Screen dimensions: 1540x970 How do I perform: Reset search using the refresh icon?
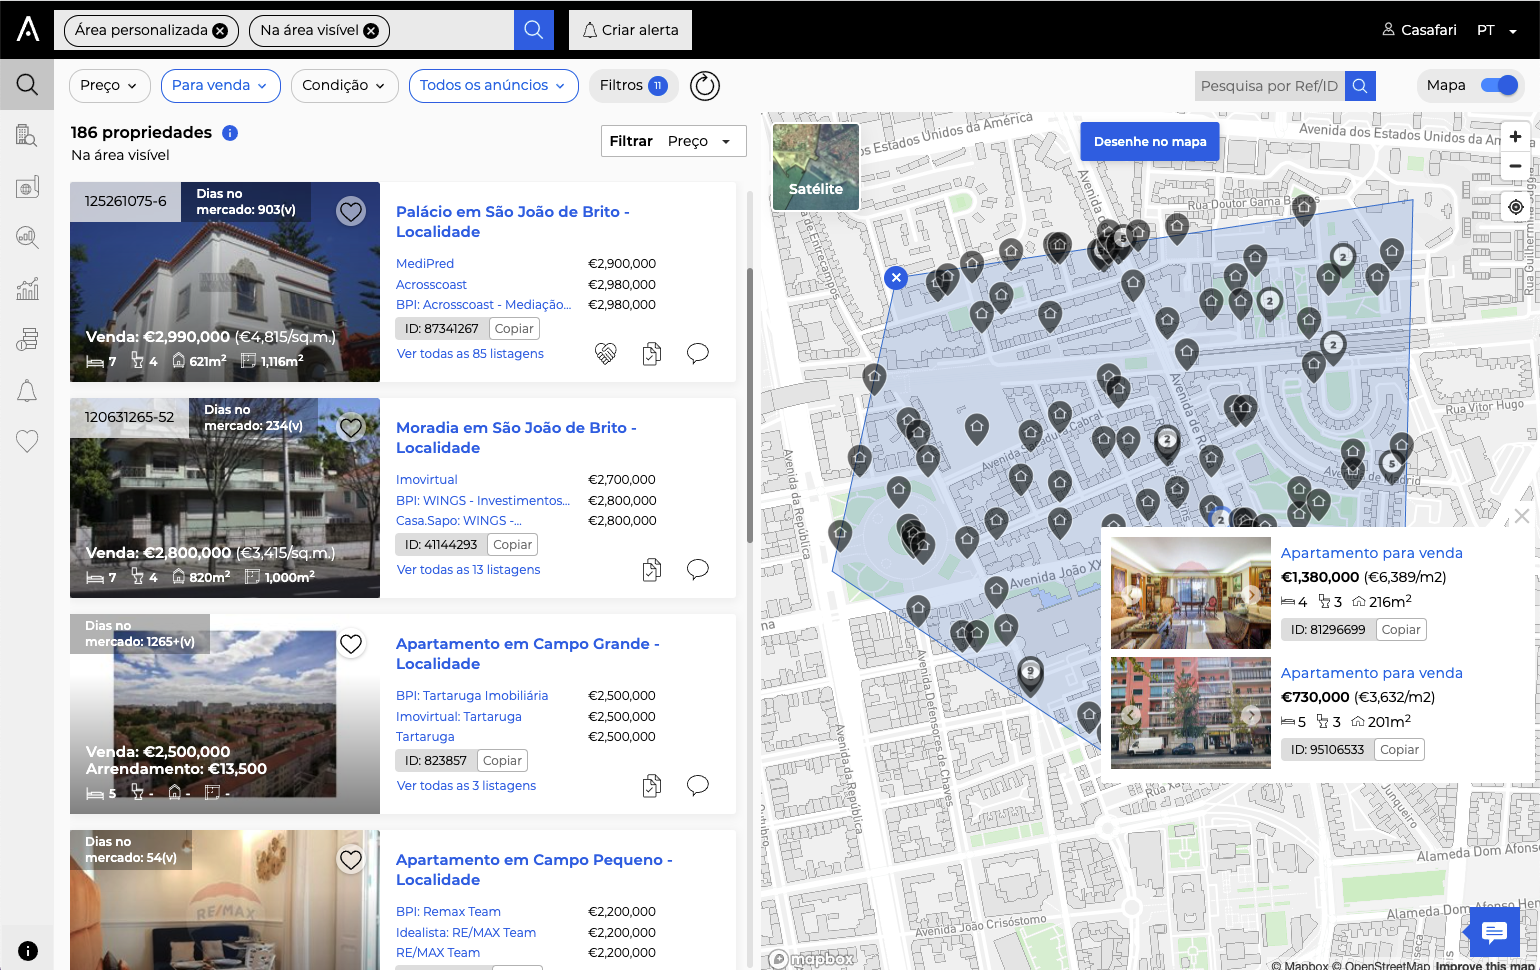coord(704,86)
